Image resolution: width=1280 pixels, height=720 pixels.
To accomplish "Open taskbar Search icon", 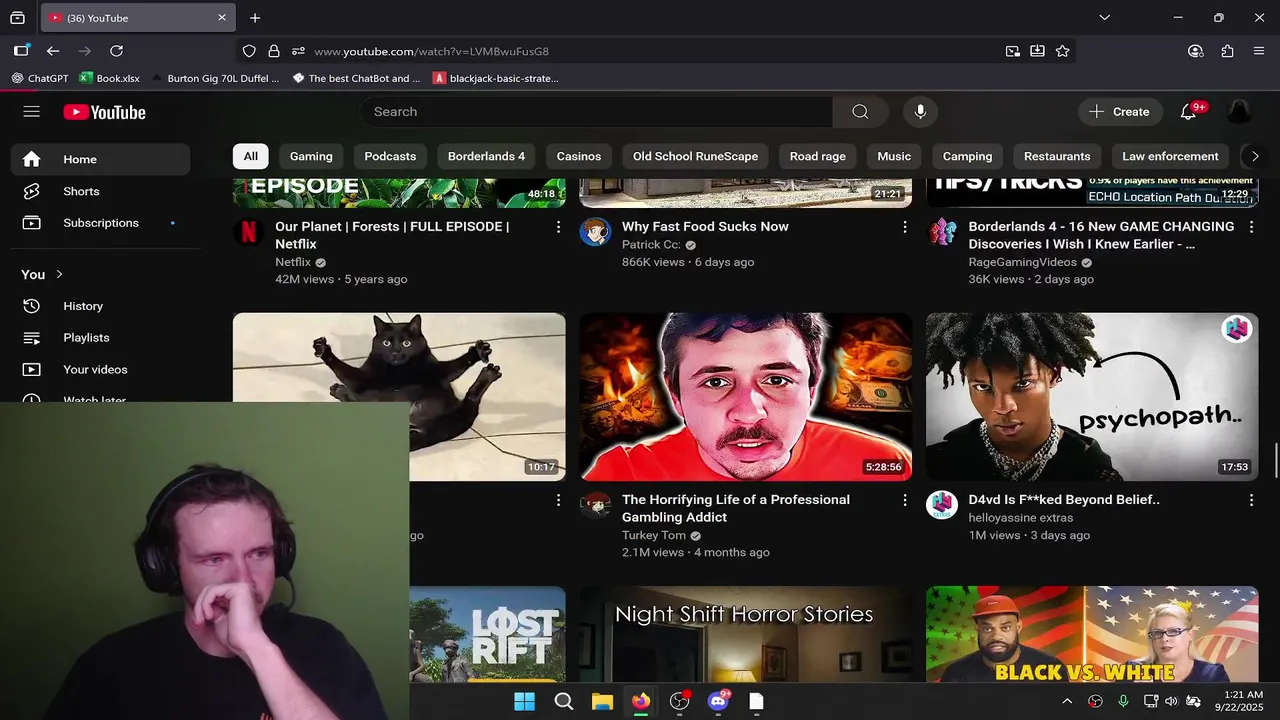I will [563, 701].
